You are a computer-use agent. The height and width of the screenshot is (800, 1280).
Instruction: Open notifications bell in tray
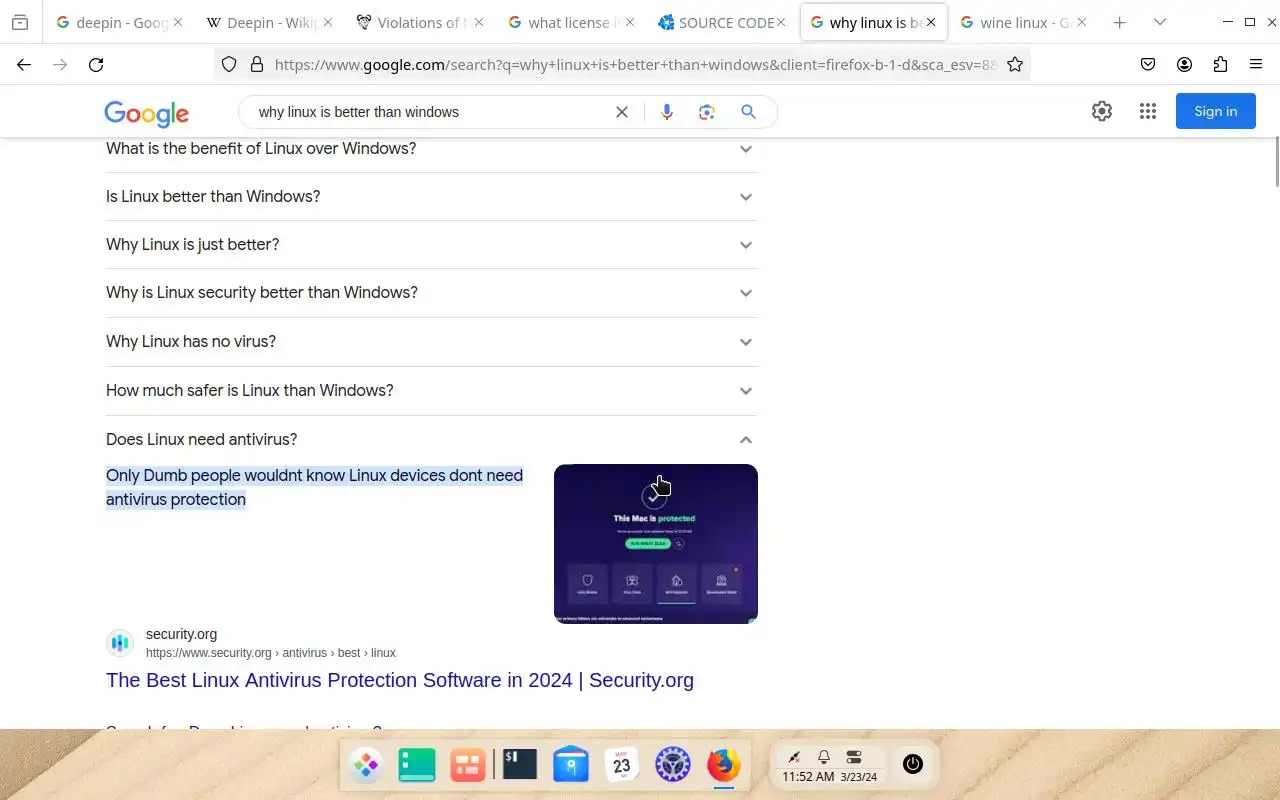(824, 757)
